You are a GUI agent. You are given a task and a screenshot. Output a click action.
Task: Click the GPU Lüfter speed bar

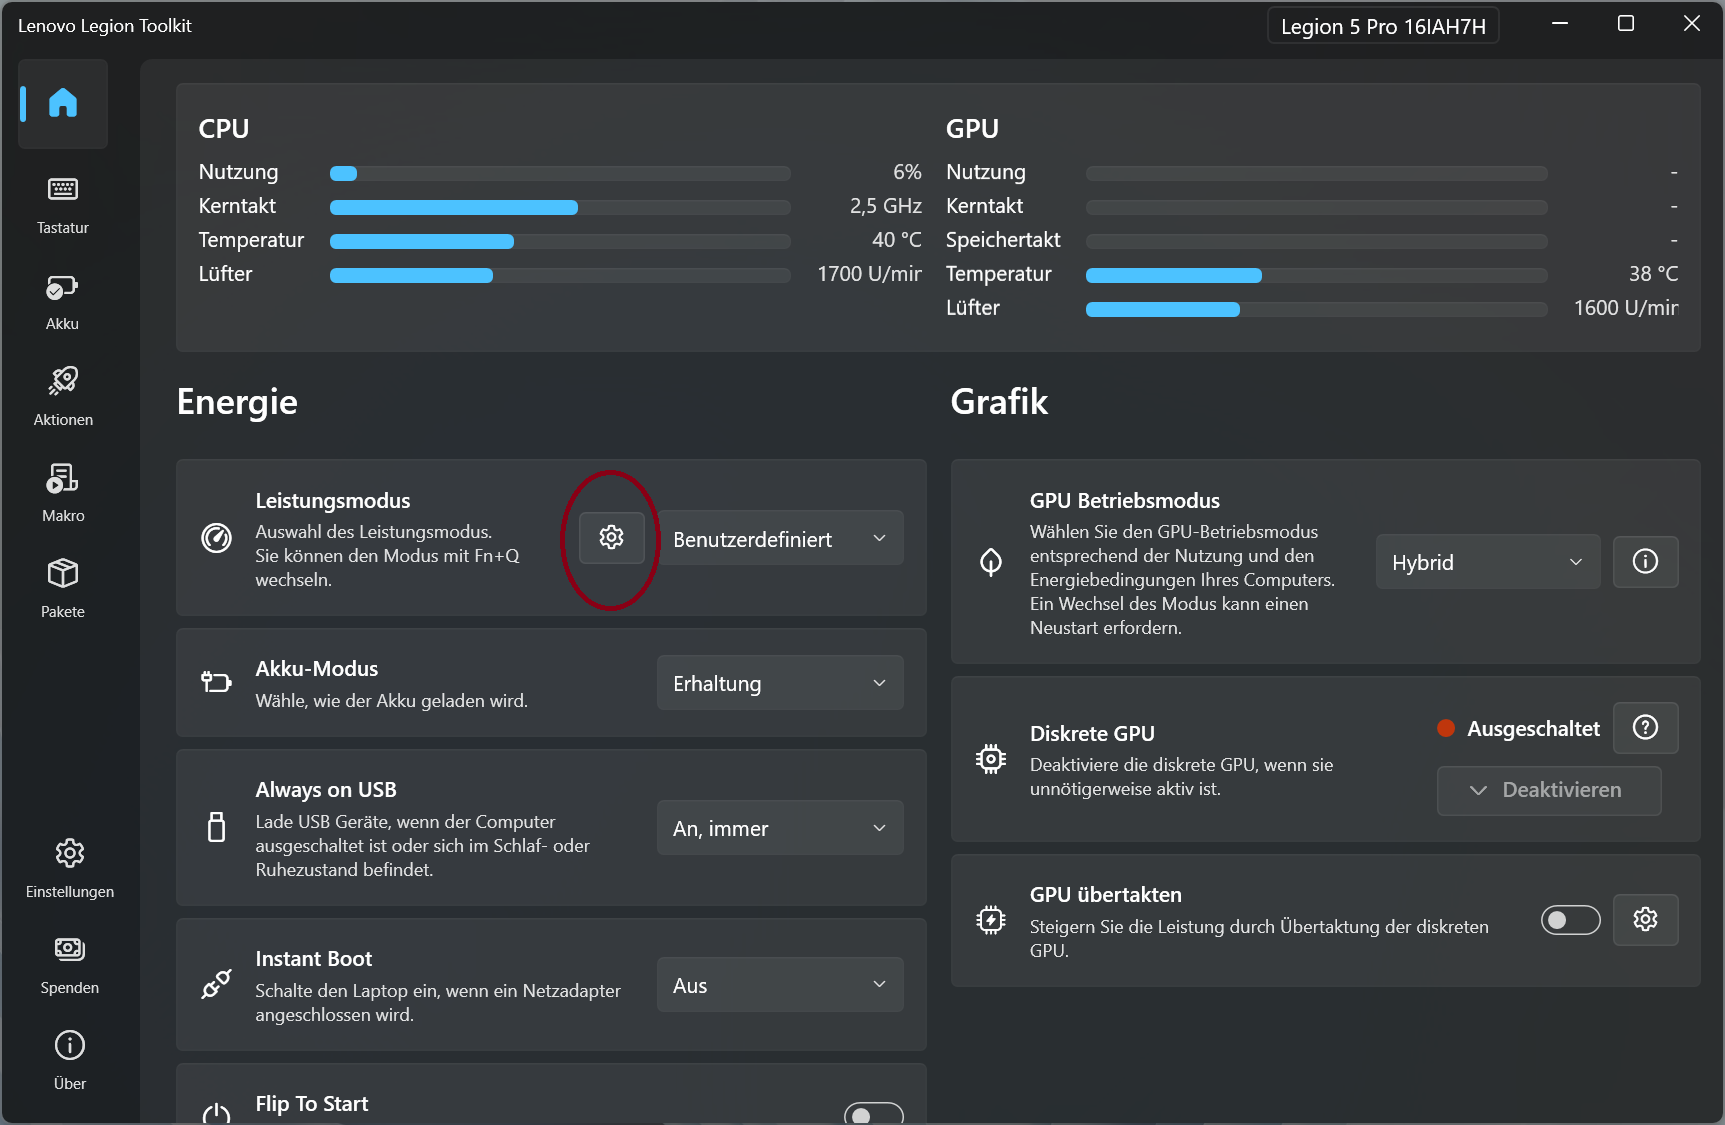1316,309
